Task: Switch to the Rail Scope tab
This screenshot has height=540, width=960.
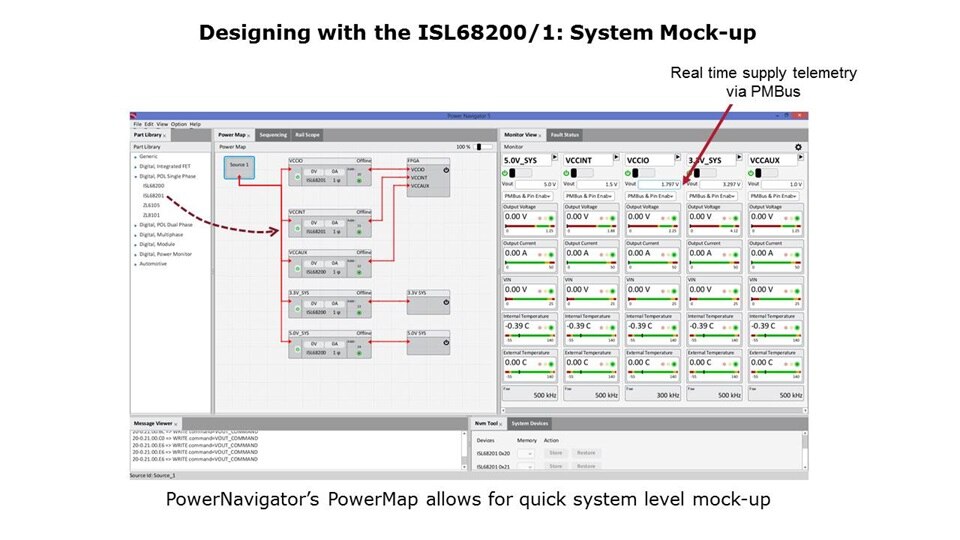Action: [x=307, y=135]
